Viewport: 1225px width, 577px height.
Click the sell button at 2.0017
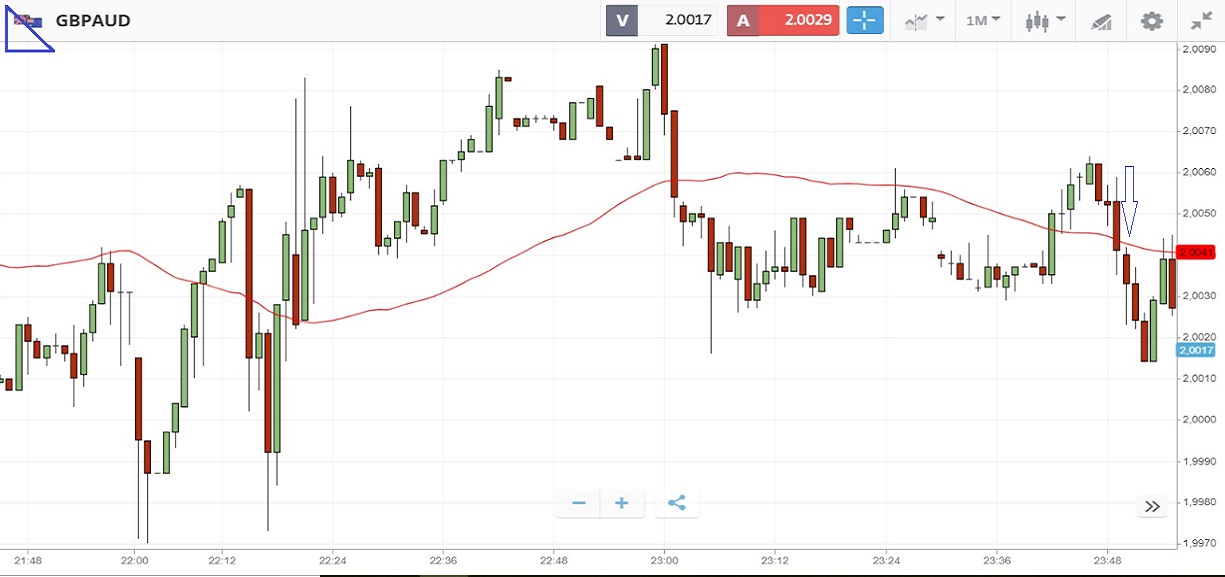tap(662, 20)
